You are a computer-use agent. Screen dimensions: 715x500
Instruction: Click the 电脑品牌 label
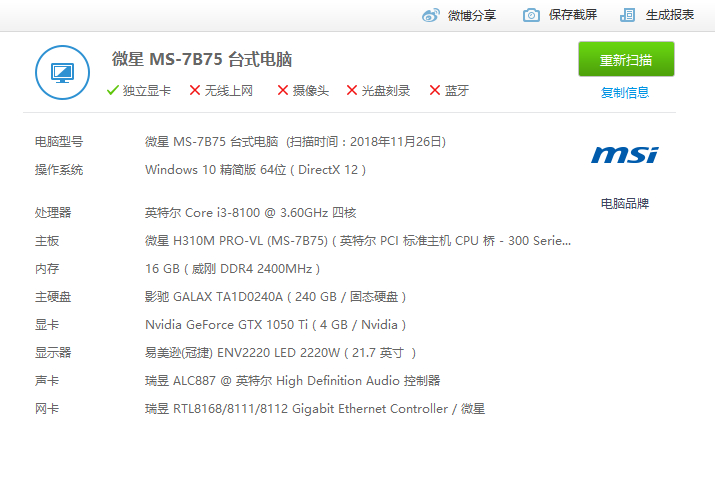[625, 203]
